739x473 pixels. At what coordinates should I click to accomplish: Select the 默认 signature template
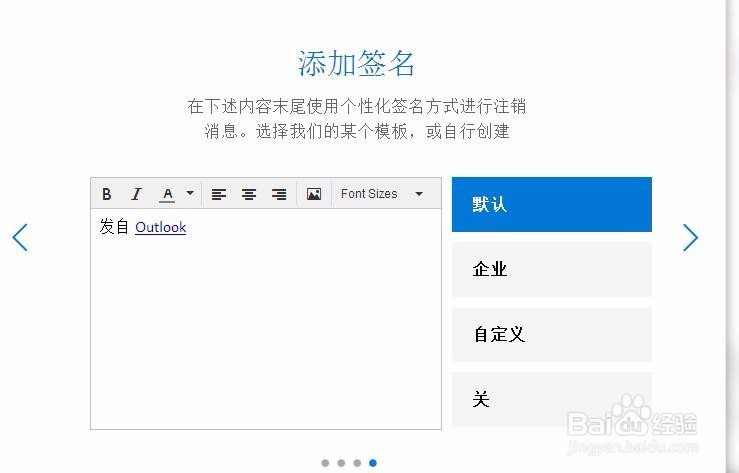coord(551,204)
